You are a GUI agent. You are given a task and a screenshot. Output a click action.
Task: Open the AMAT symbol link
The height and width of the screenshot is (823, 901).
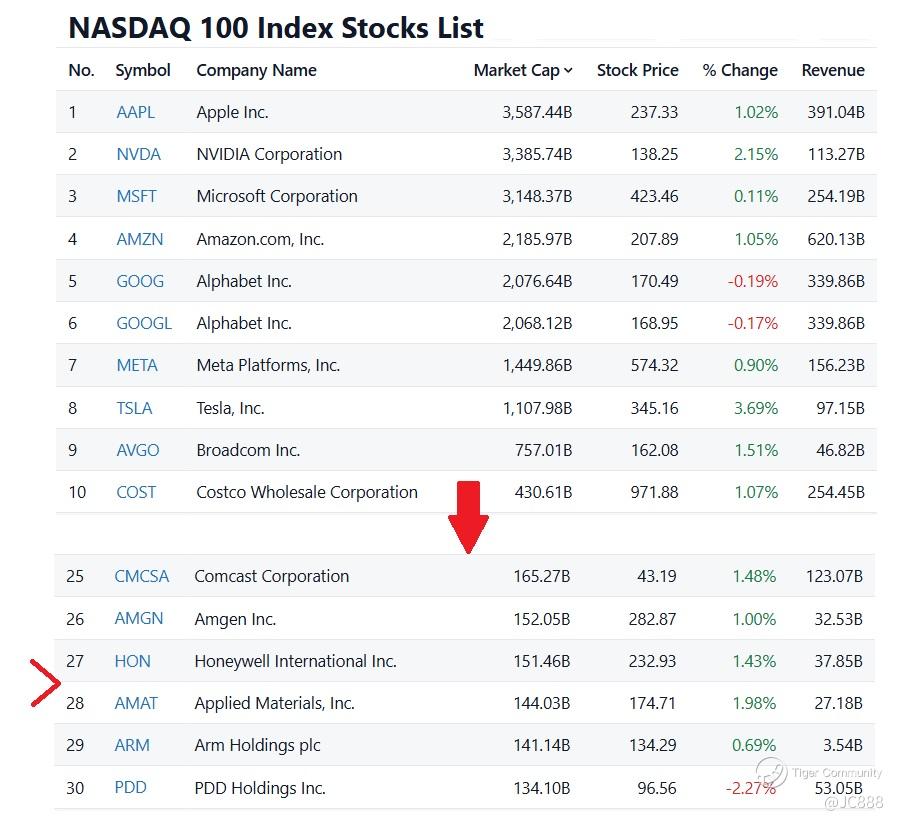pyautogui.click(x=136, y=703)
